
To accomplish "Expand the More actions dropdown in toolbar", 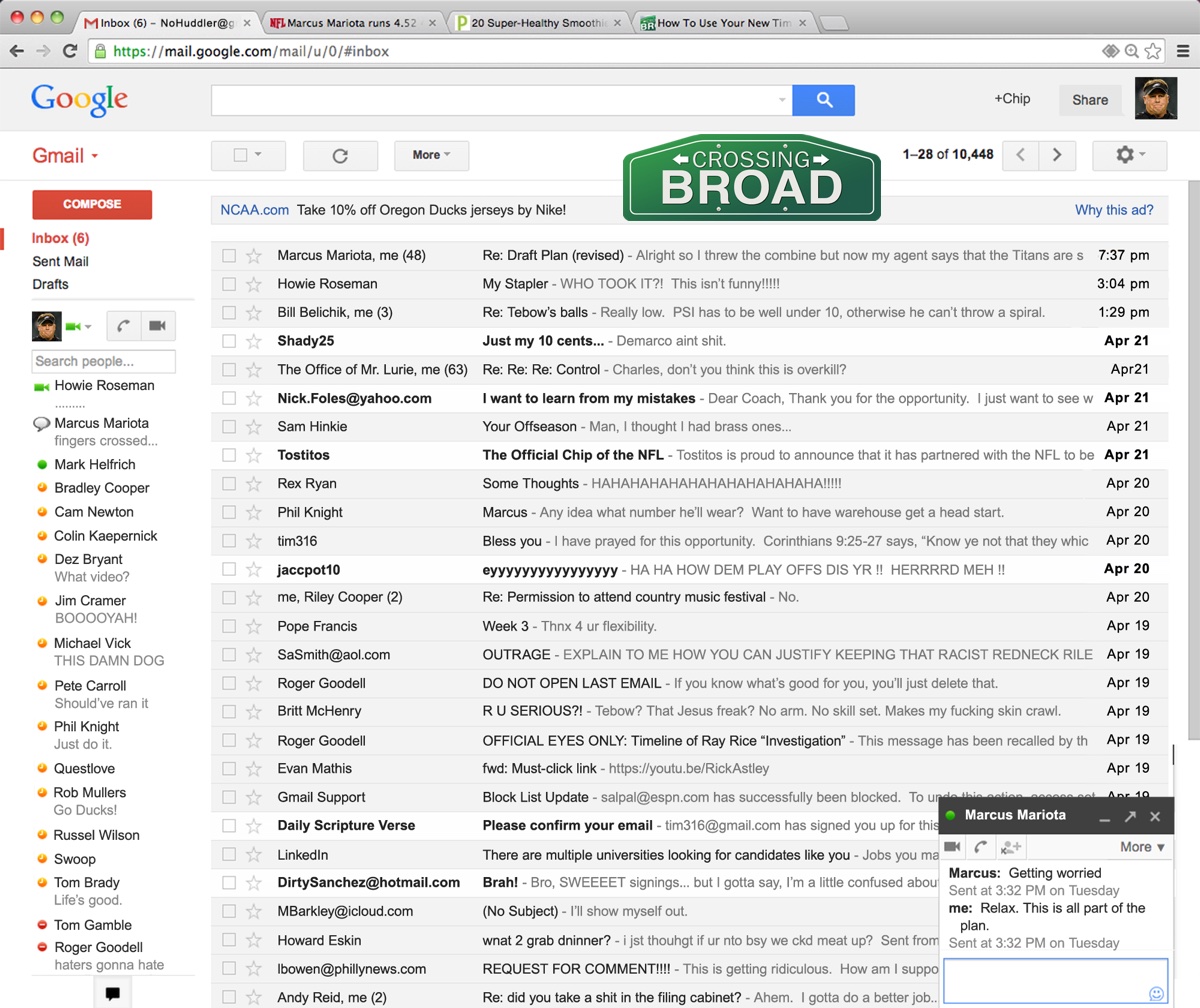I will click(x=431, y=155).
